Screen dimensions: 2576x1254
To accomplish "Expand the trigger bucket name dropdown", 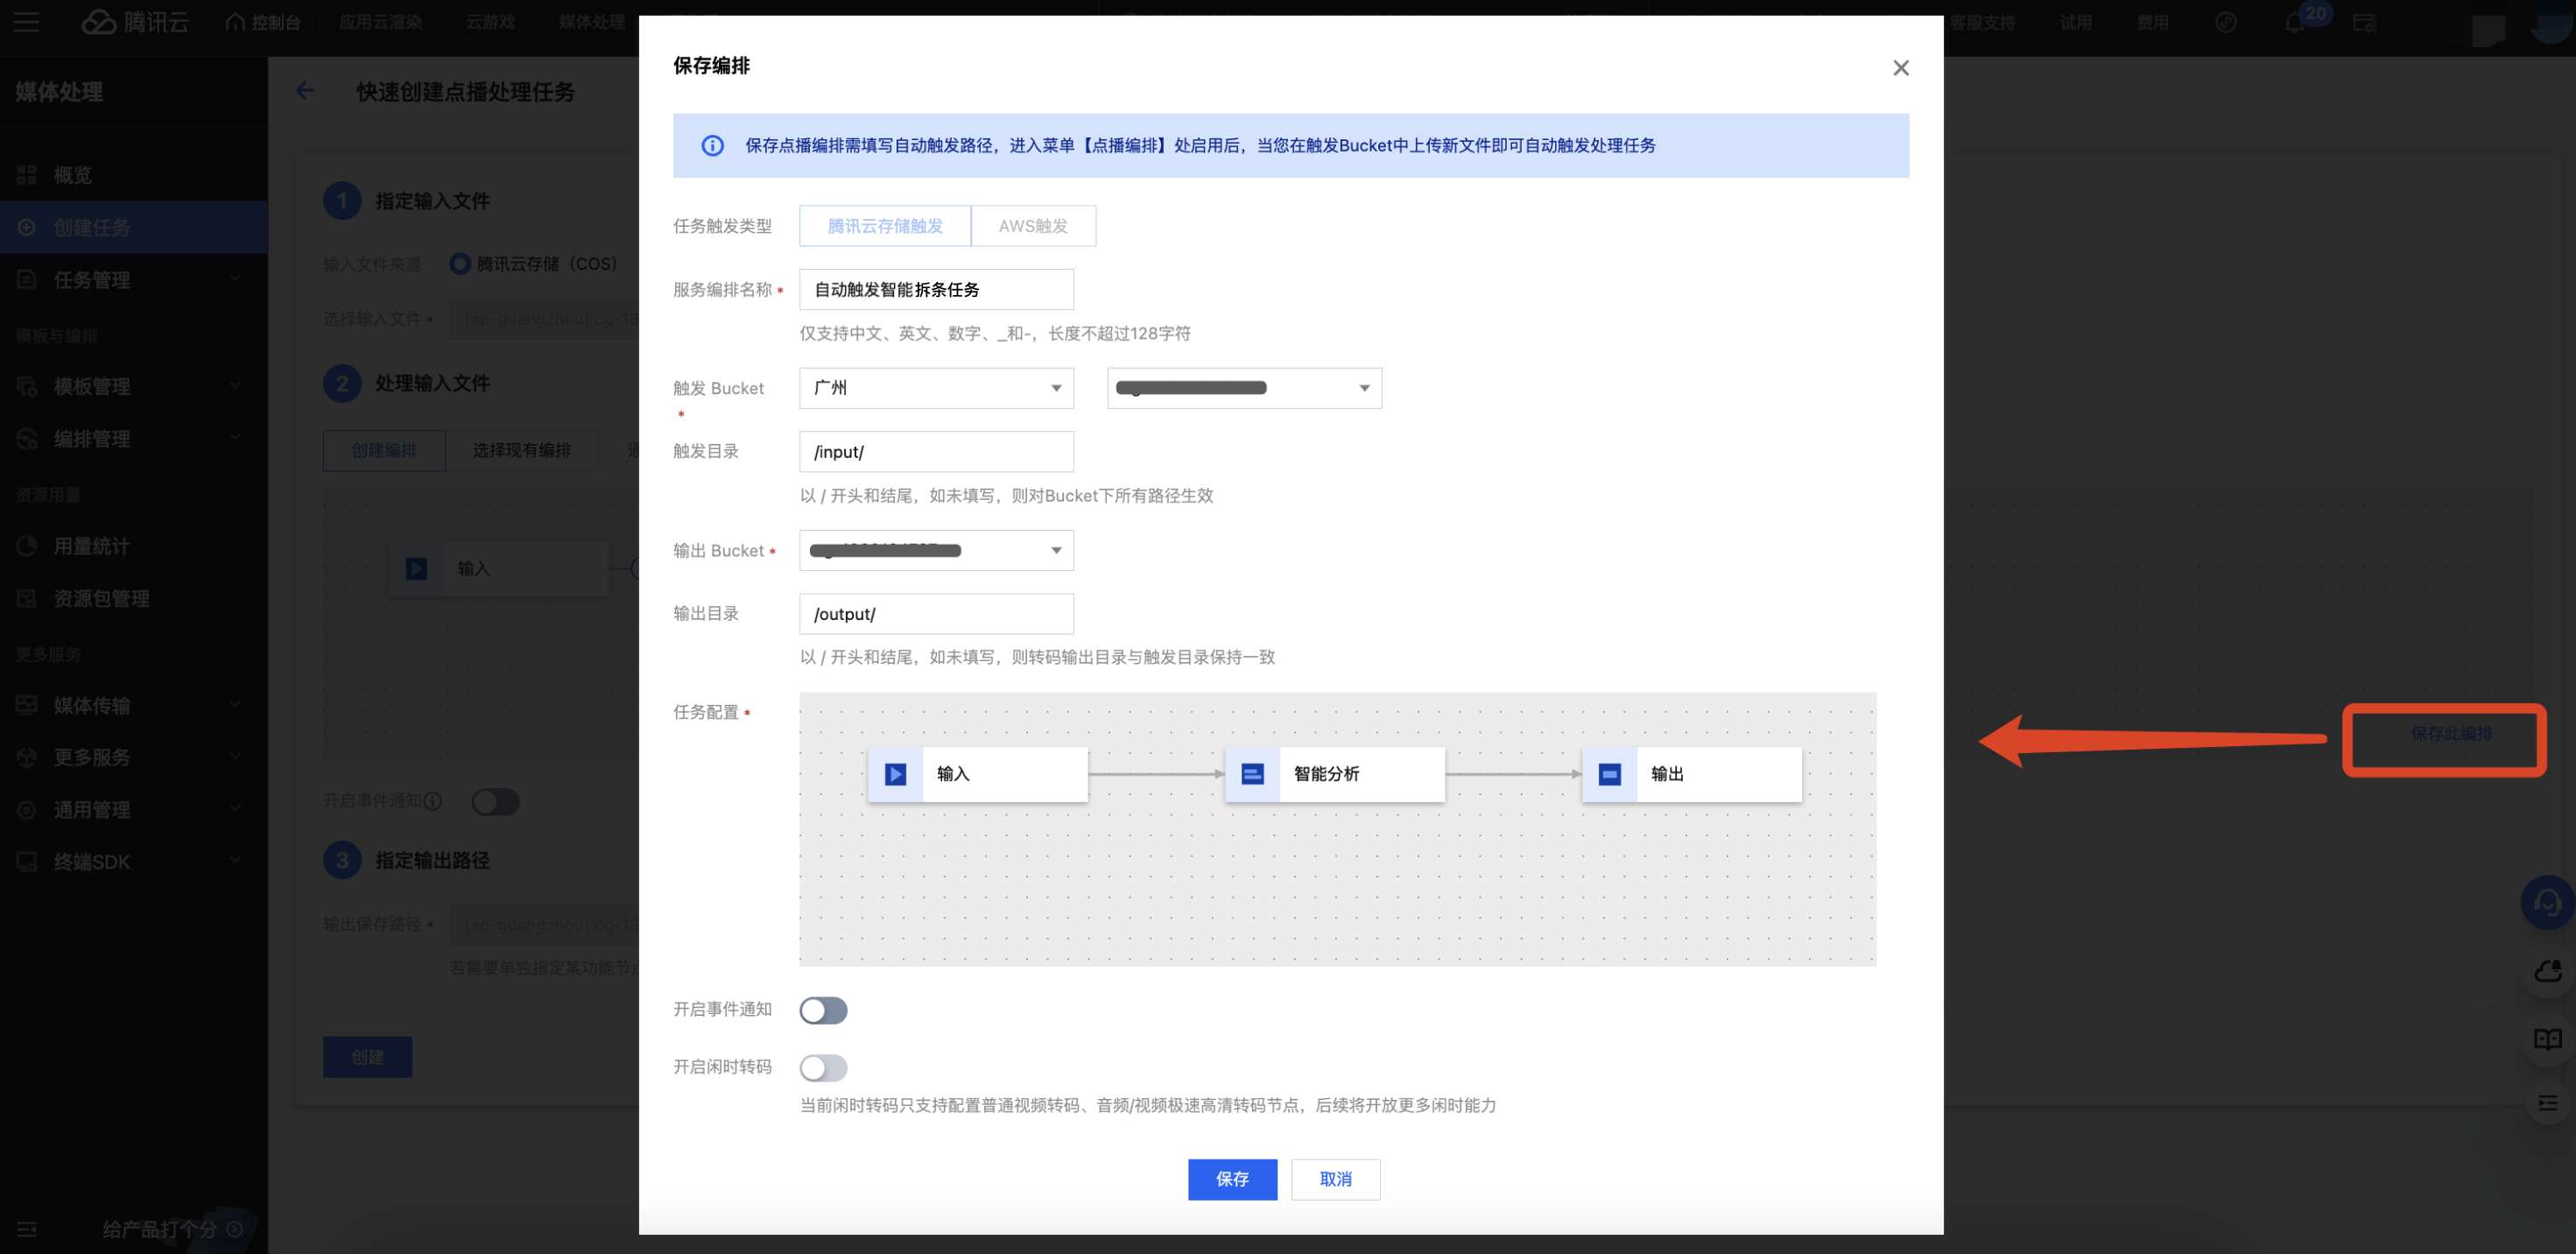I will [x=1244, y=388].
